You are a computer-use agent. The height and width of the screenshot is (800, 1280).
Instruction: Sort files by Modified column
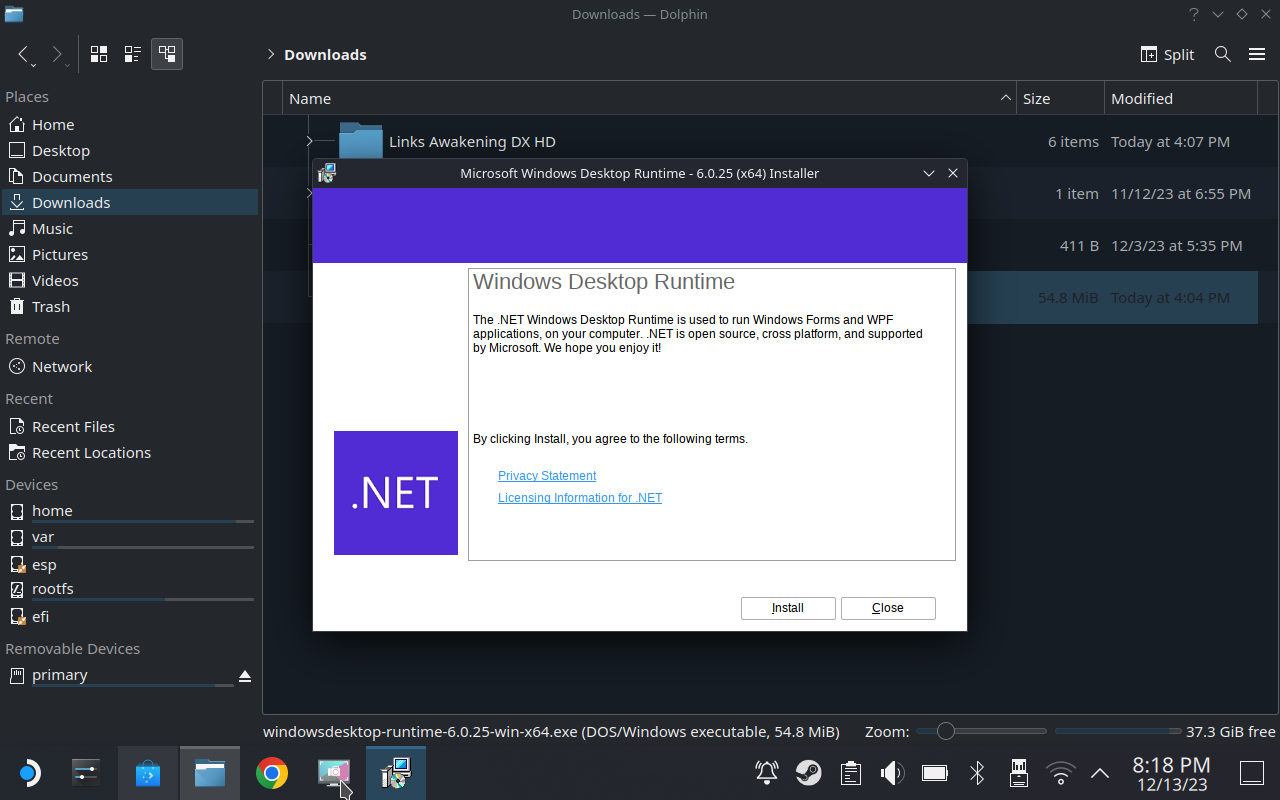[1181, 98]
